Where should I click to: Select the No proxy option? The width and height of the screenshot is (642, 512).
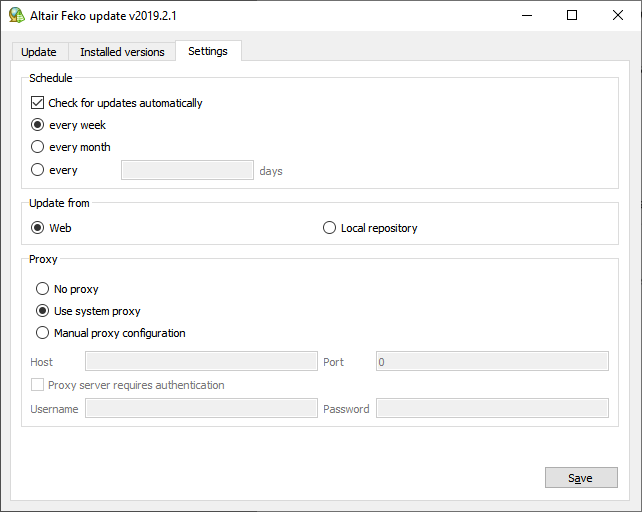43,289
